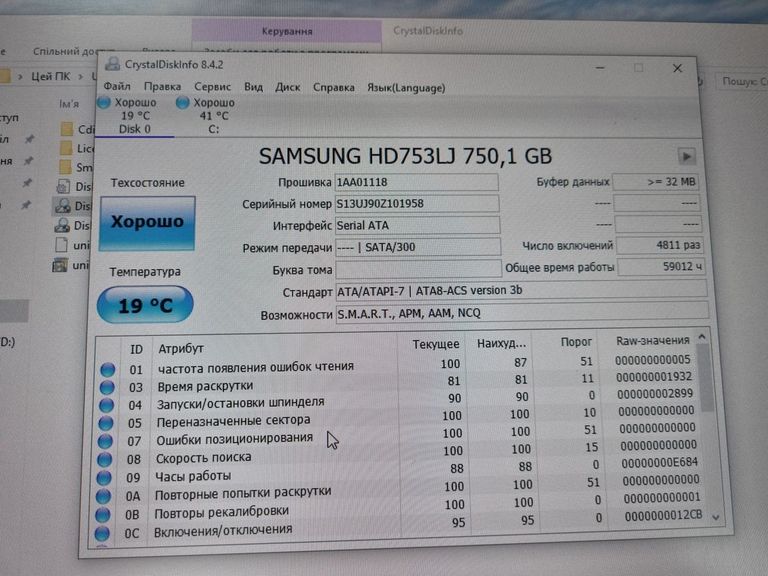Click the Ім'я column header in Explorer

point(69,104)
